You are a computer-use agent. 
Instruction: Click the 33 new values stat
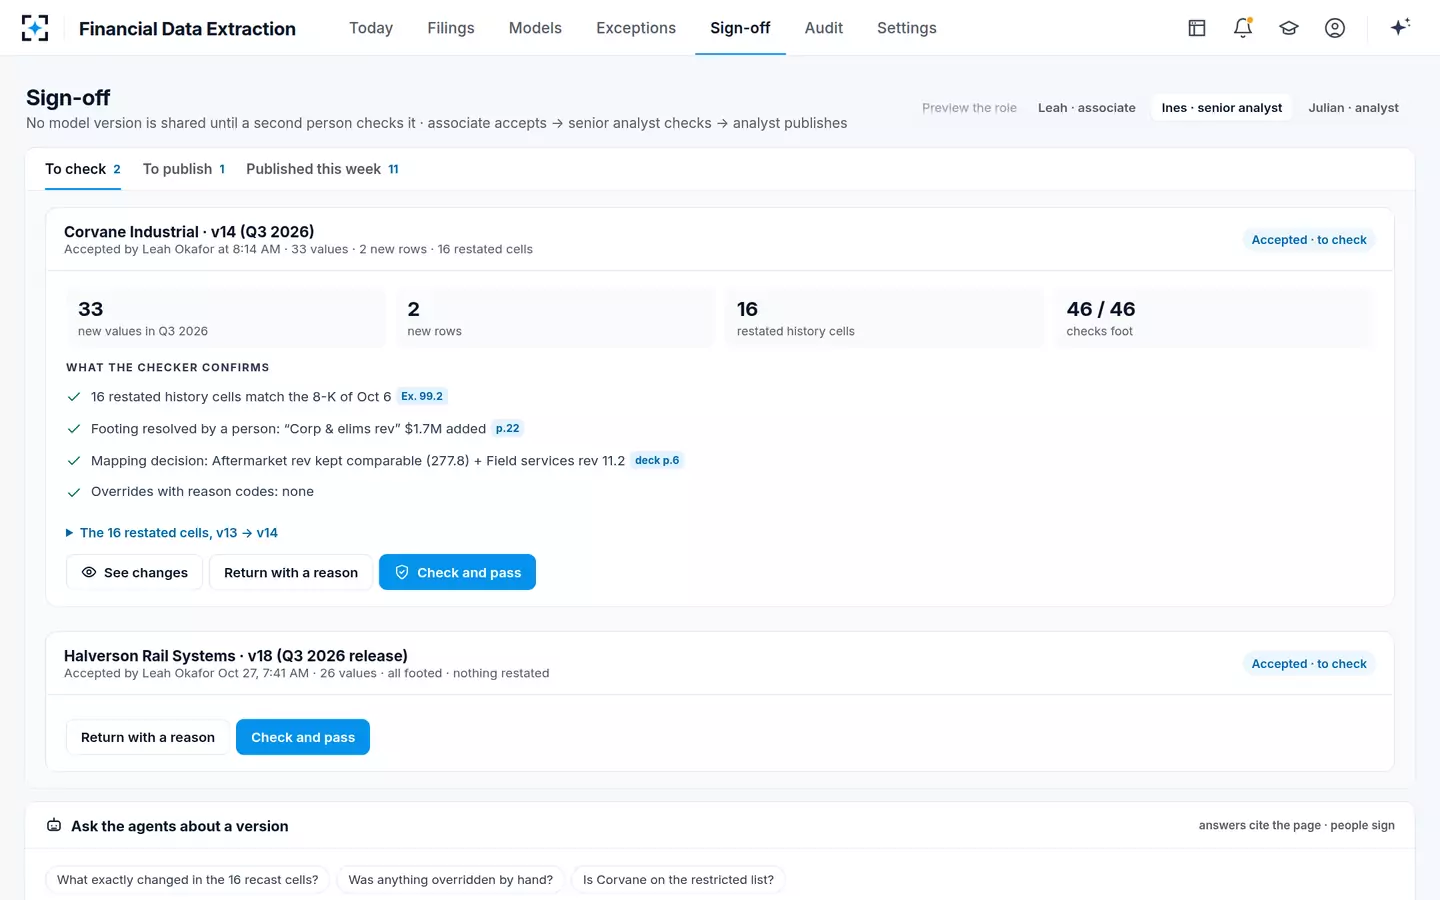pos(225,319)
